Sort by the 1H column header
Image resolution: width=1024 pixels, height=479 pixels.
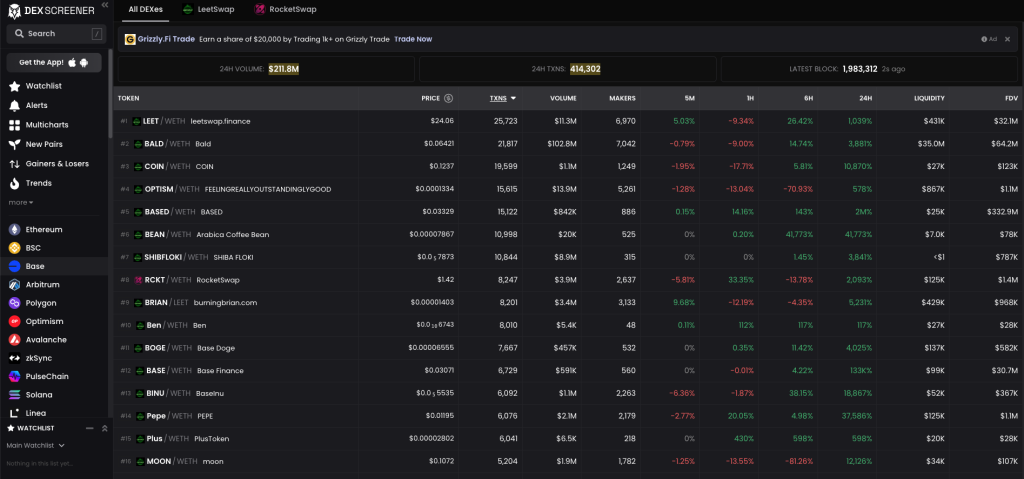click(750, 98)
